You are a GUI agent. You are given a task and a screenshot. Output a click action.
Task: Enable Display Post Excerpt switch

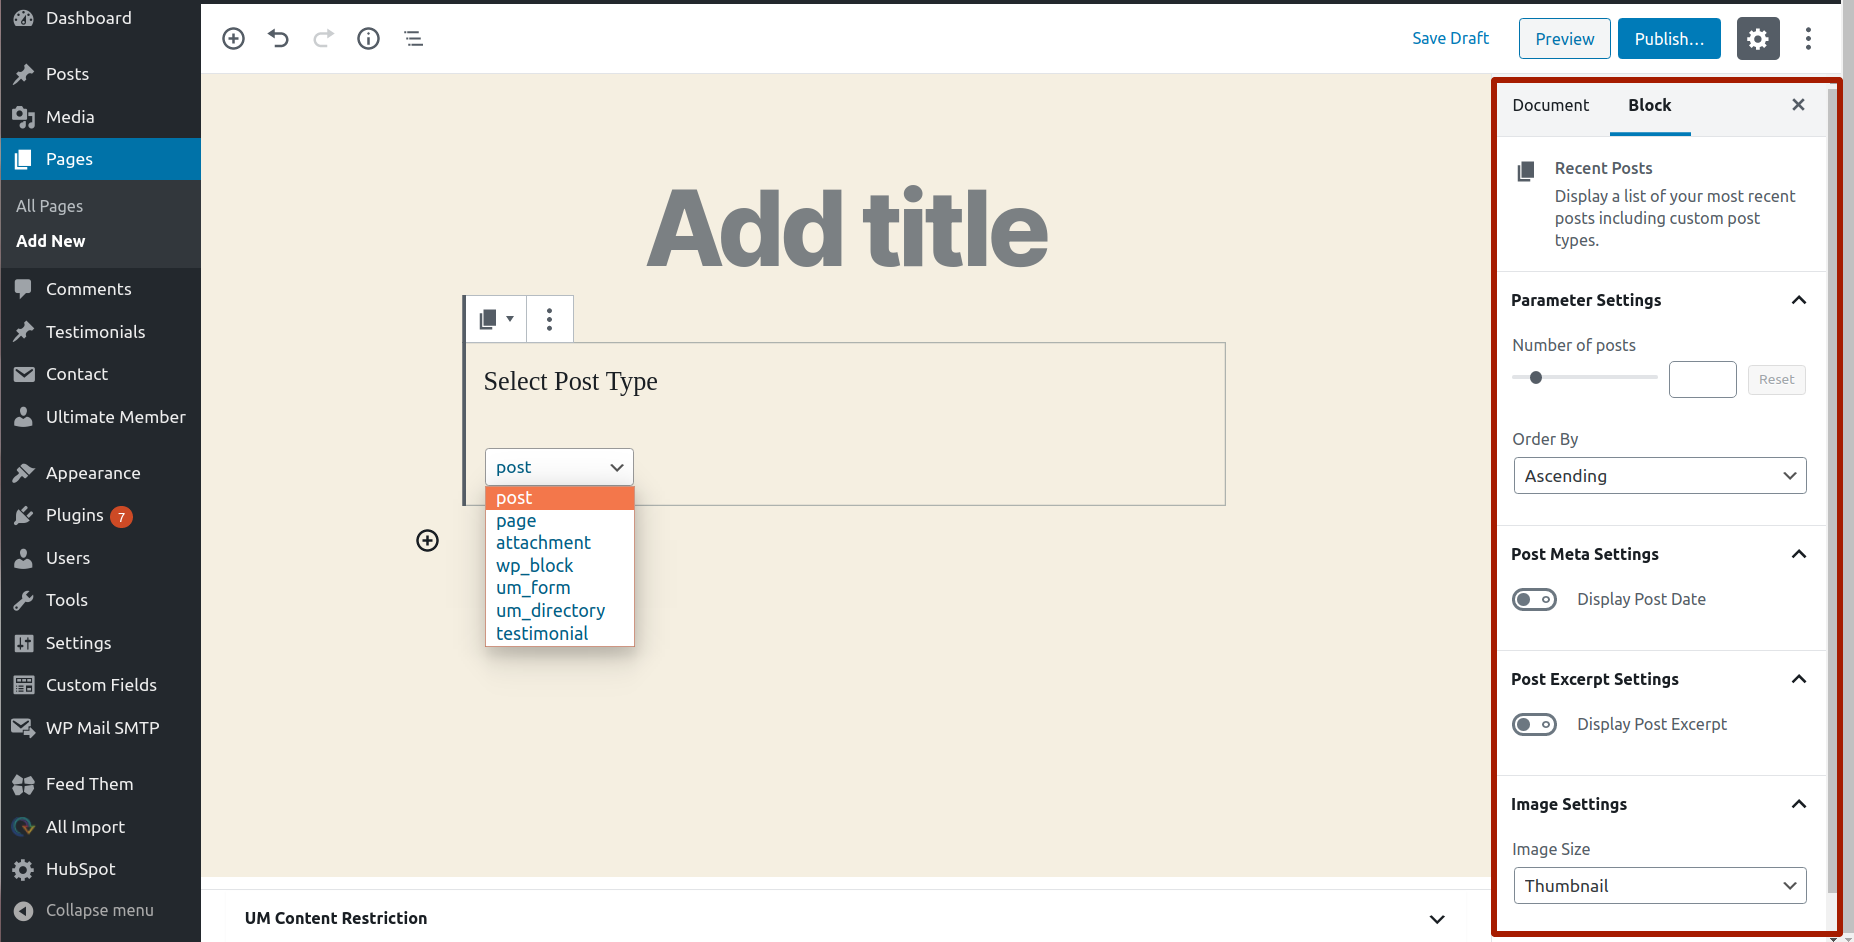click(x=1534, y=725)
